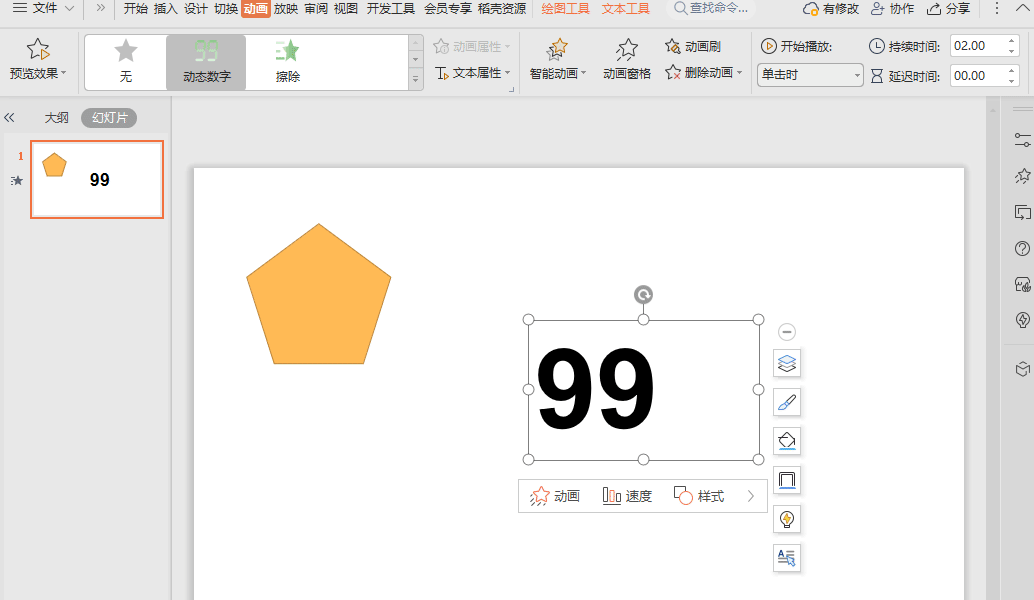Switch to the 文本工具 tab
The height and width of the screenshot is (600, 1034).
pos(625,9)
